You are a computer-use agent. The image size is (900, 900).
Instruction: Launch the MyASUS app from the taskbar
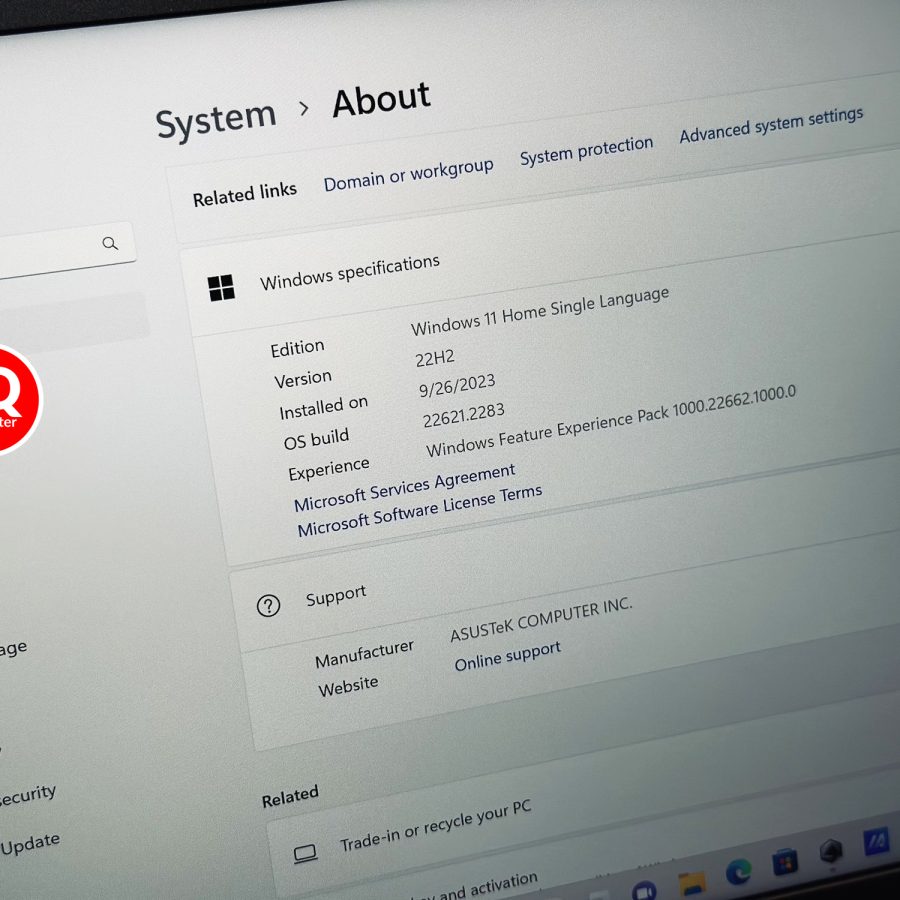point(876,842)
